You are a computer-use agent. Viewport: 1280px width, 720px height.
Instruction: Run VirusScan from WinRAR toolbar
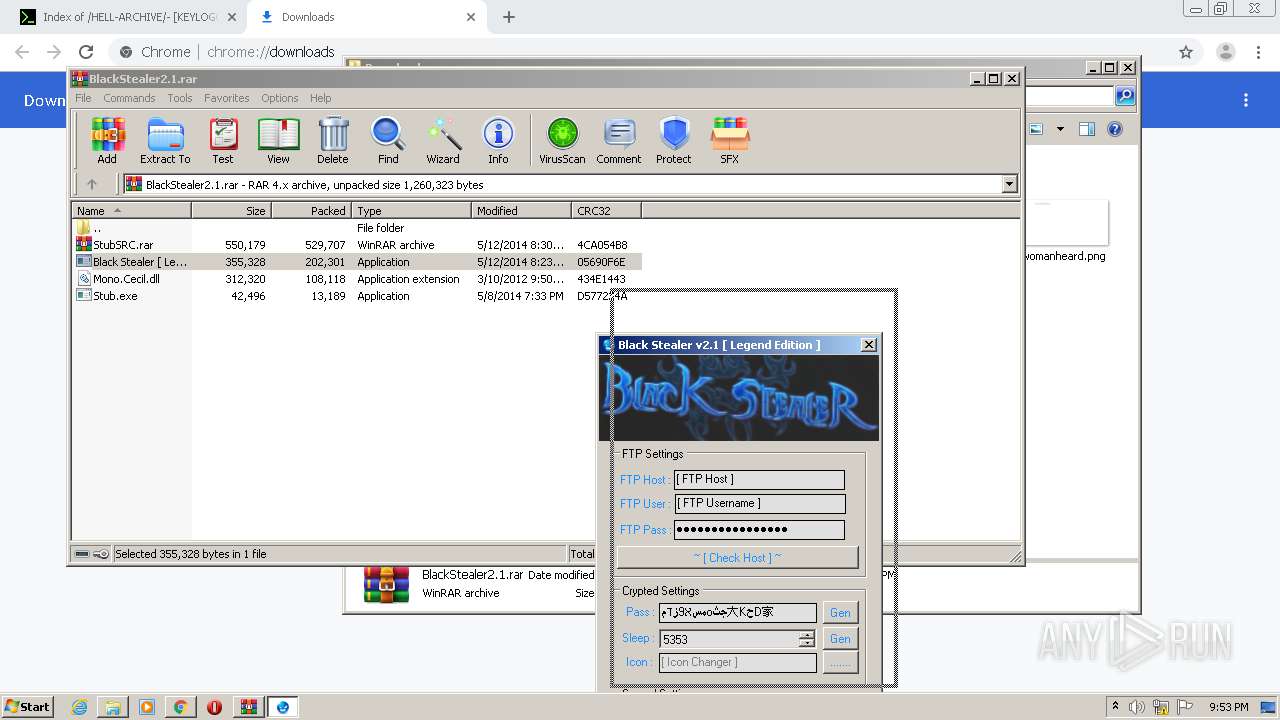562,141
